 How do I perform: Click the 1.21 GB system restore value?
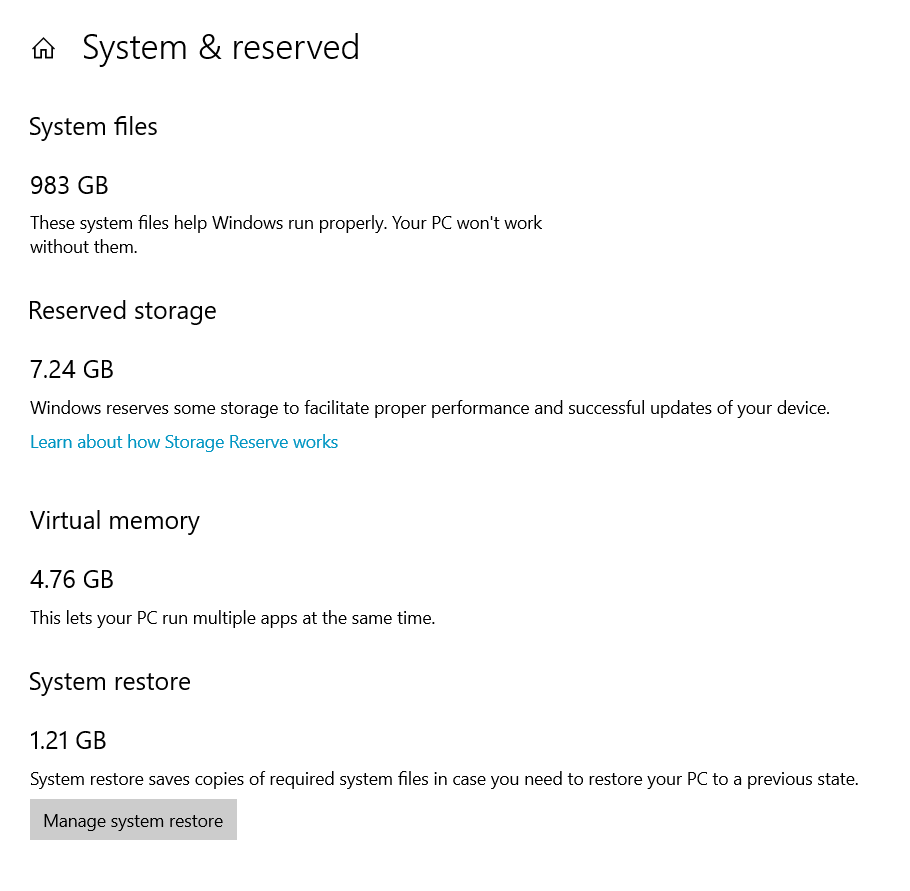(68, 740)
